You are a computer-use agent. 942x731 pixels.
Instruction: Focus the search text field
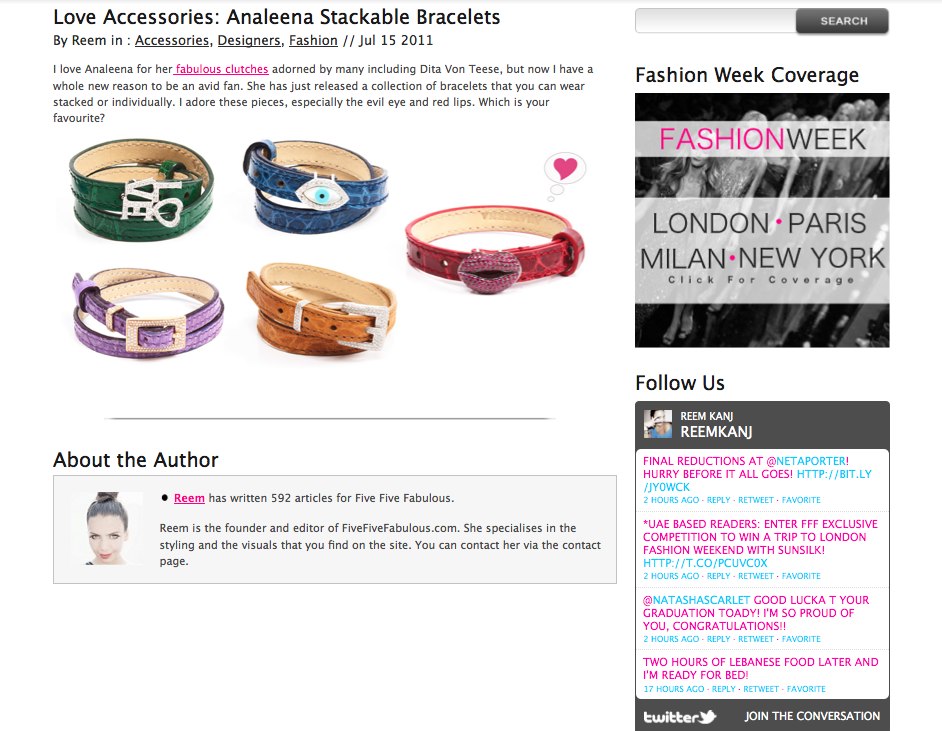[x=716, y=21]
